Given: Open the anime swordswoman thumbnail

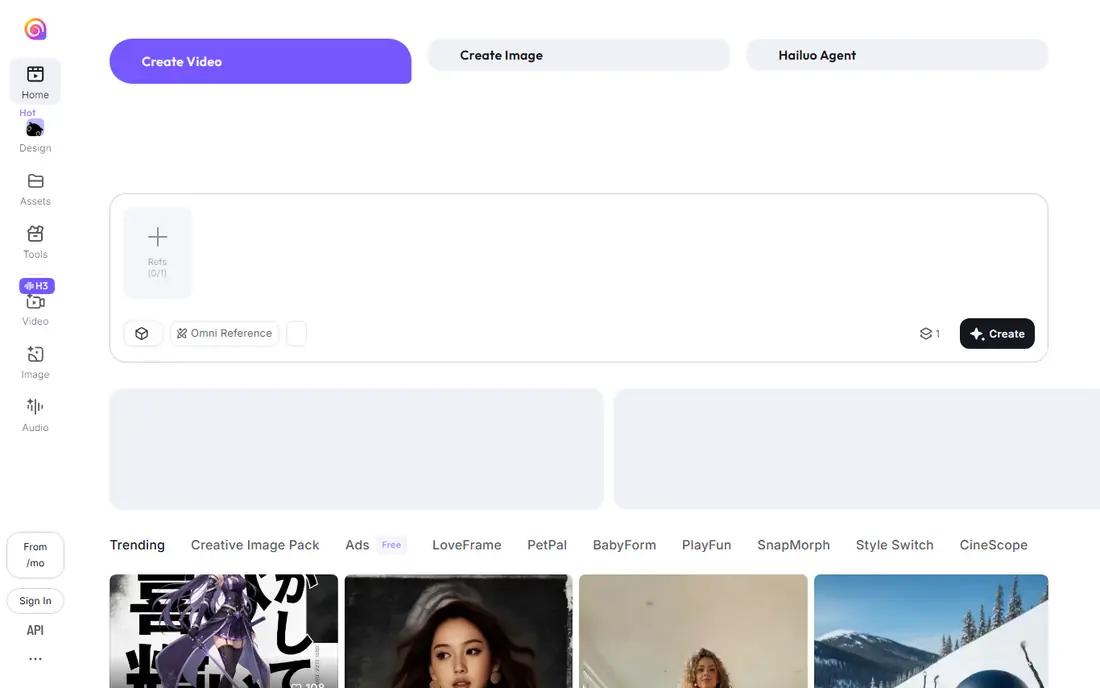Looking at the screenshot, I should click(224, 631).
